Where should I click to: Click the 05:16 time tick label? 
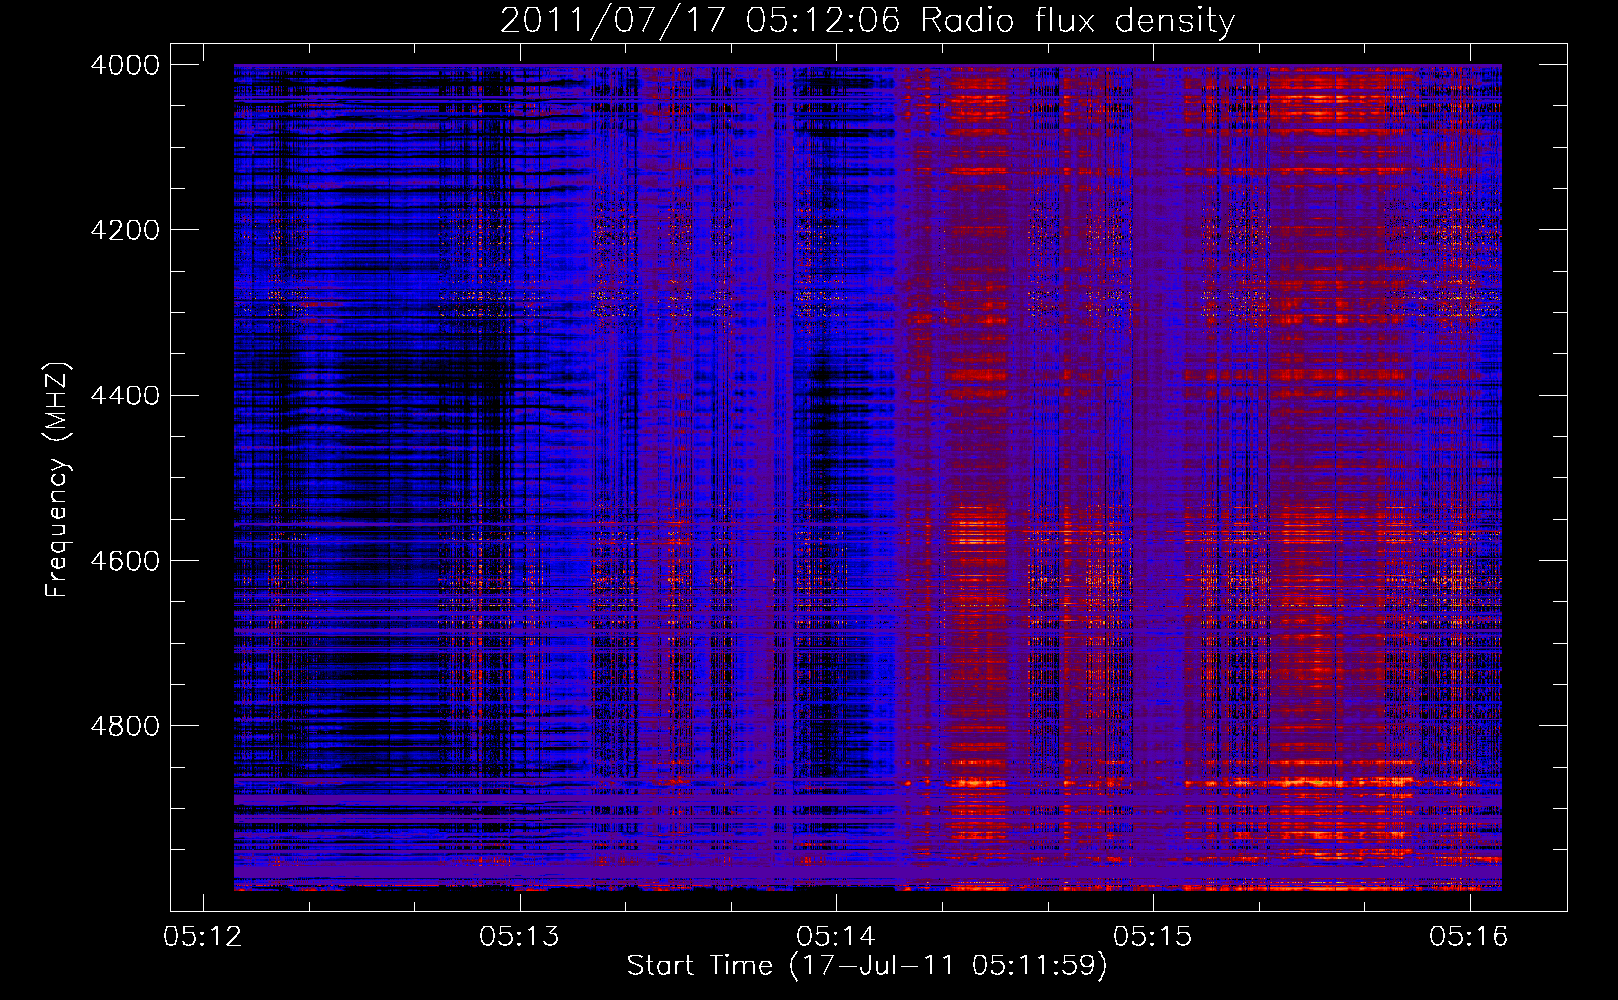[x=1469, y=937]
